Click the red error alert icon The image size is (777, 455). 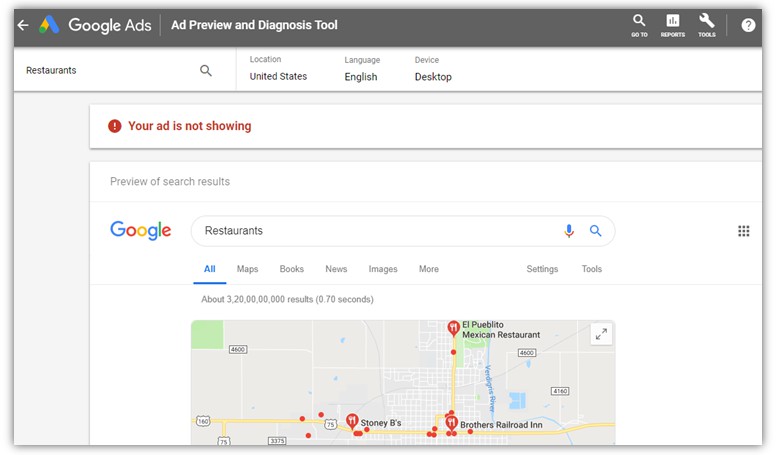point(114,126)
